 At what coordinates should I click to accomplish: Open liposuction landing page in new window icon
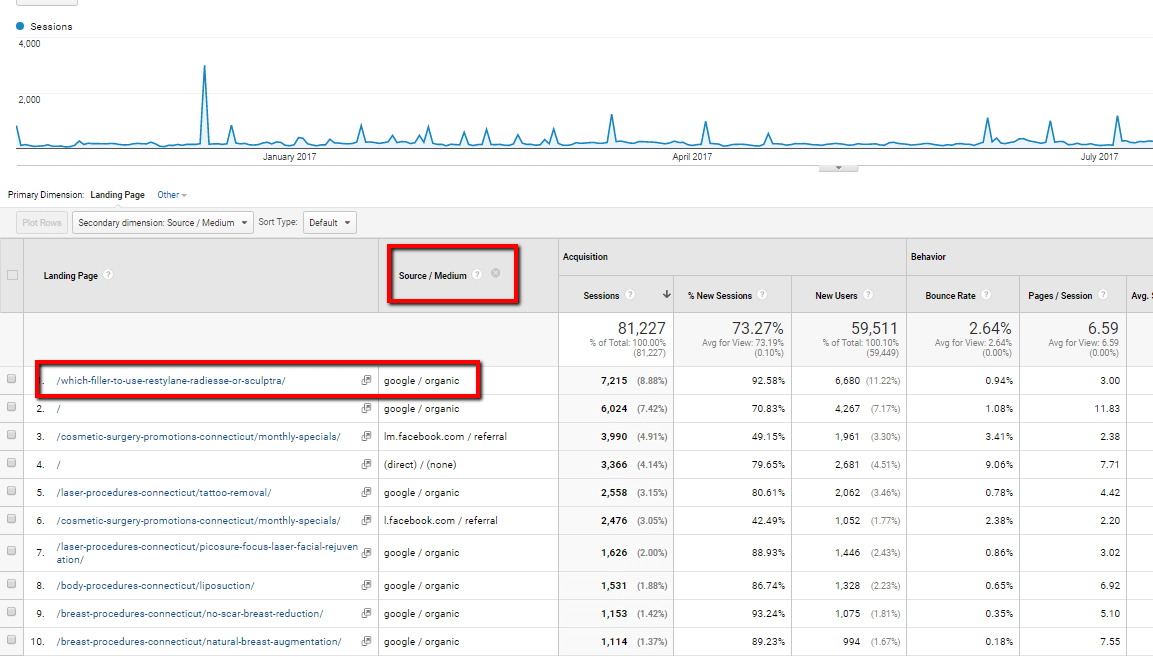click(x=366, y=585)
